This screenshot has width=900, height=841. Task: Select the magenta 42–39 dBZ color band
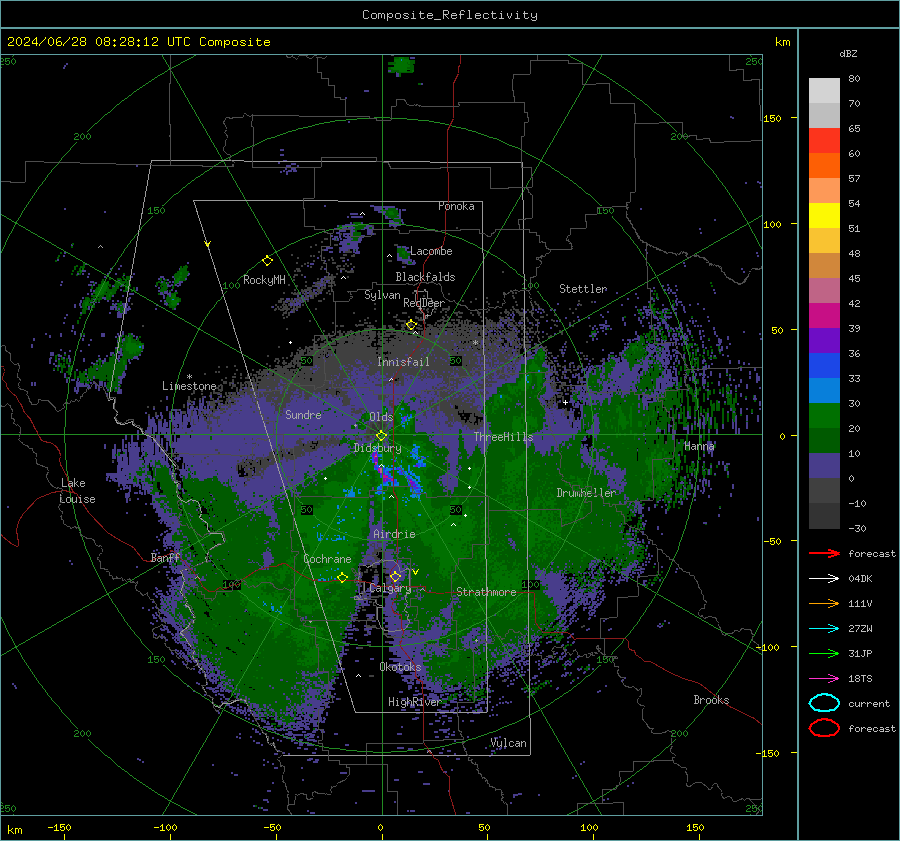824,315
